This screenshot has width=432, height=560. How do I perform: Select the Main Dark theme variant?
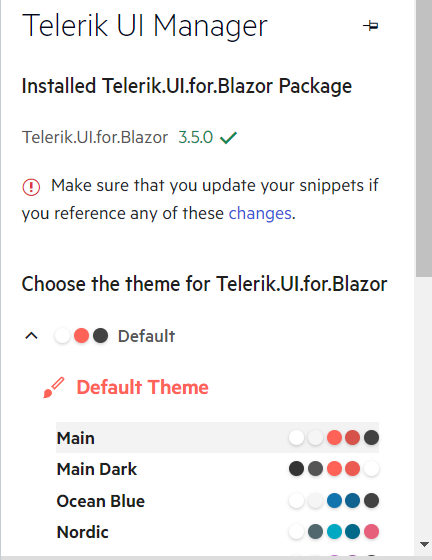[x=217, y=469]
